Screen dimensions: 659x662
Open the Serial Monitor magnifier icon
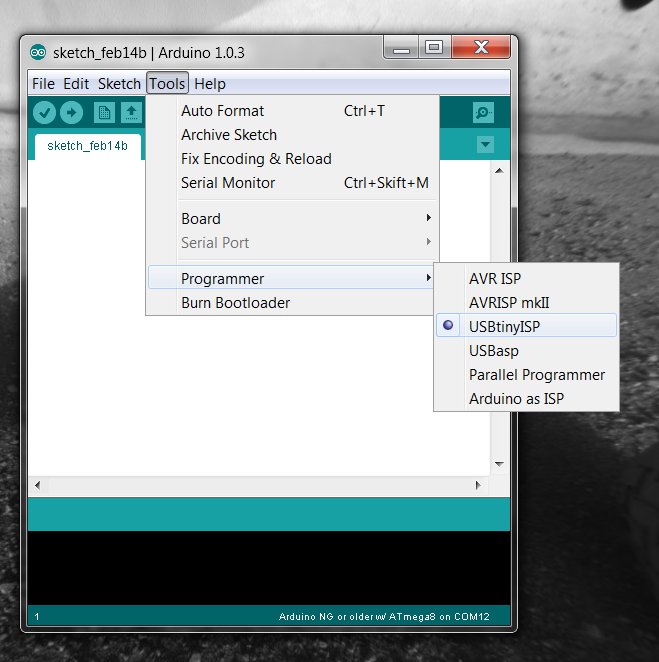click(x=483, y=112)
